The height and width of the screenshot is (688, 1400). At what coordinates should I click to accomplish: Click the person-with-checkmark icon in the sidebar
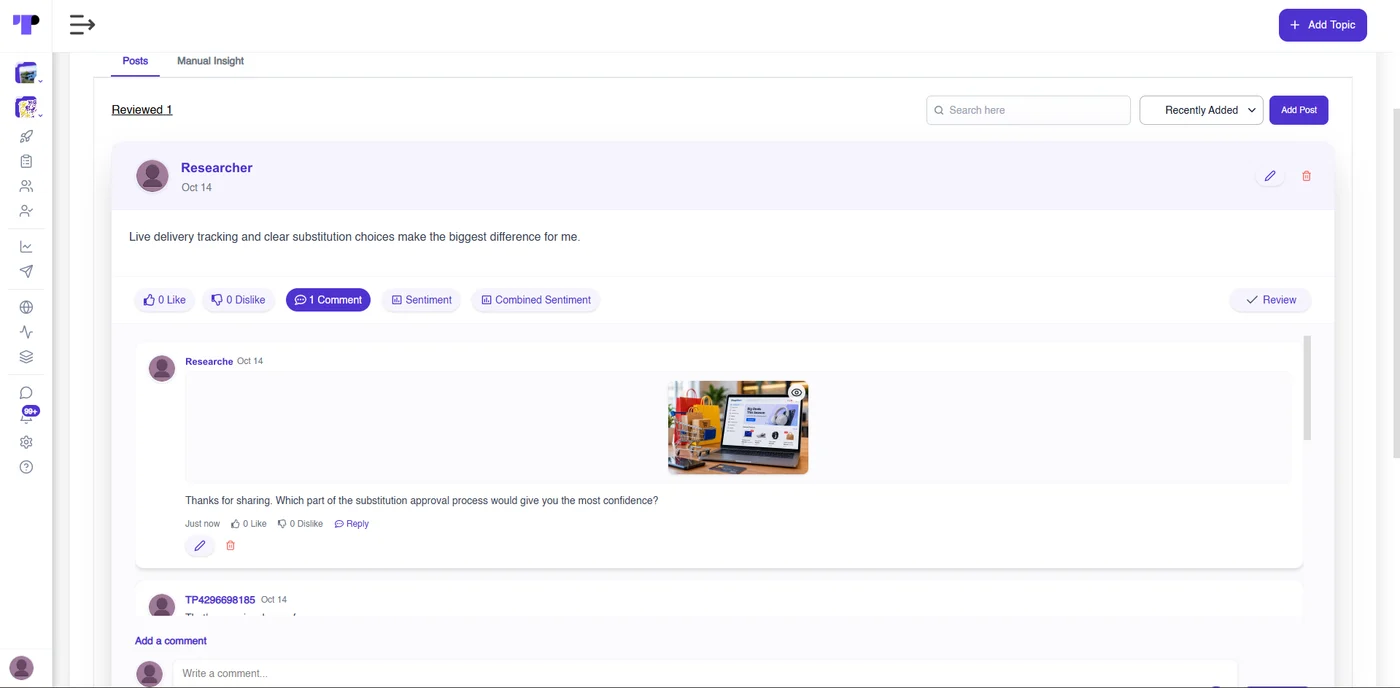pos(26,211)
